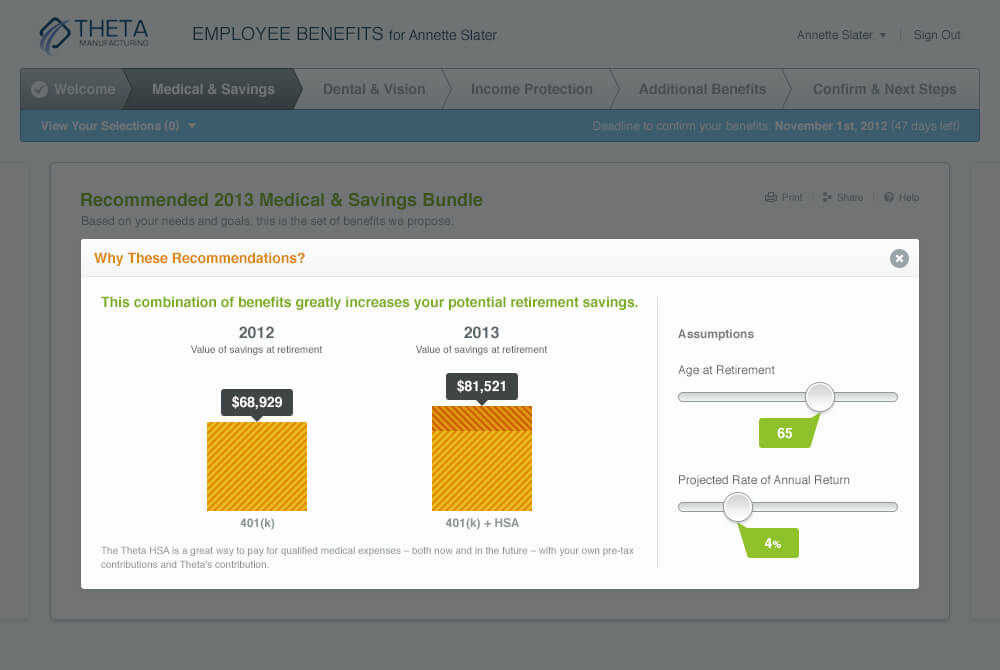This screenshot has width=1000, height=670.
Task: Click the Projected Rate of Annual Return slider knob
Action: 737,507
